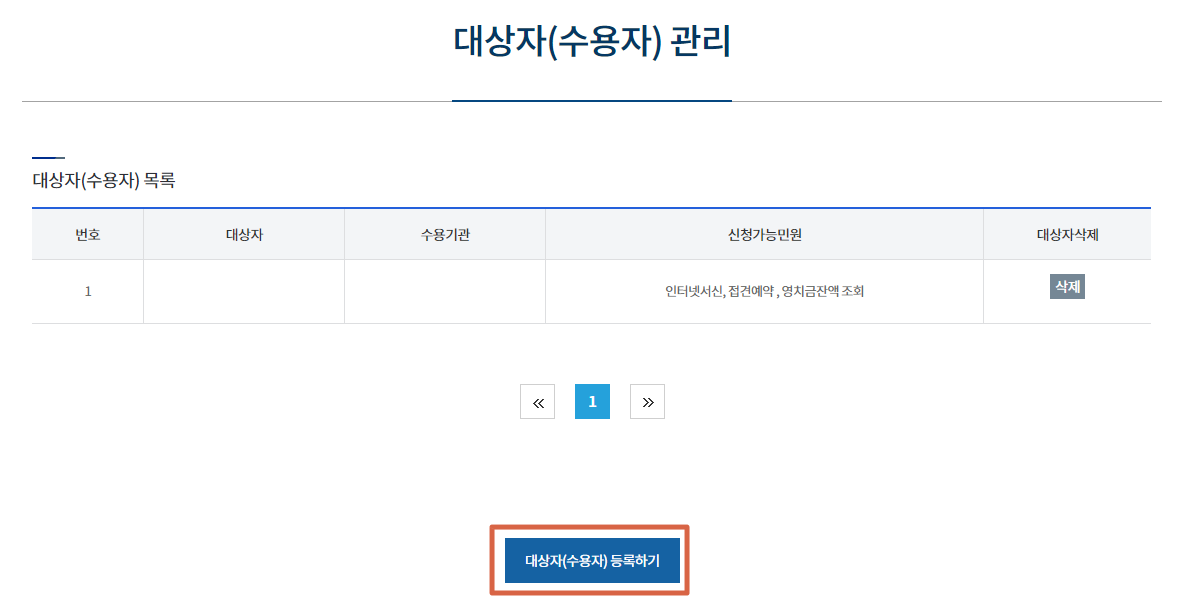Select row number 1 in the 번호 column

[x=88, y=292]
